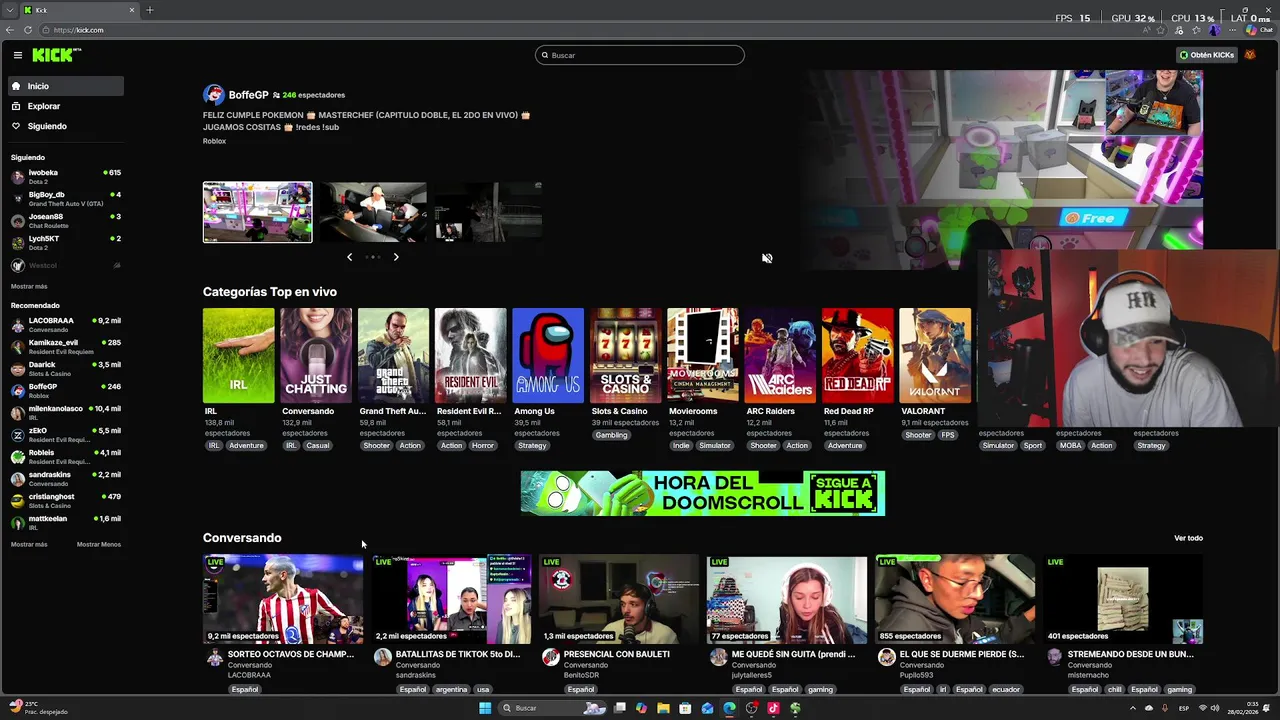
Task: Reload the page with the refresh icon
Action: tap(27, 30)
